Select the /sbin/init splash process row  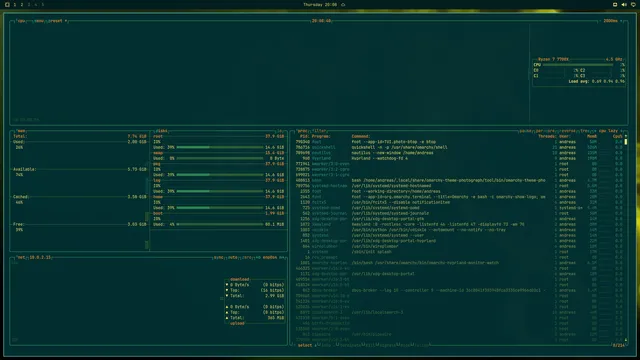click(x=459, y=252)
